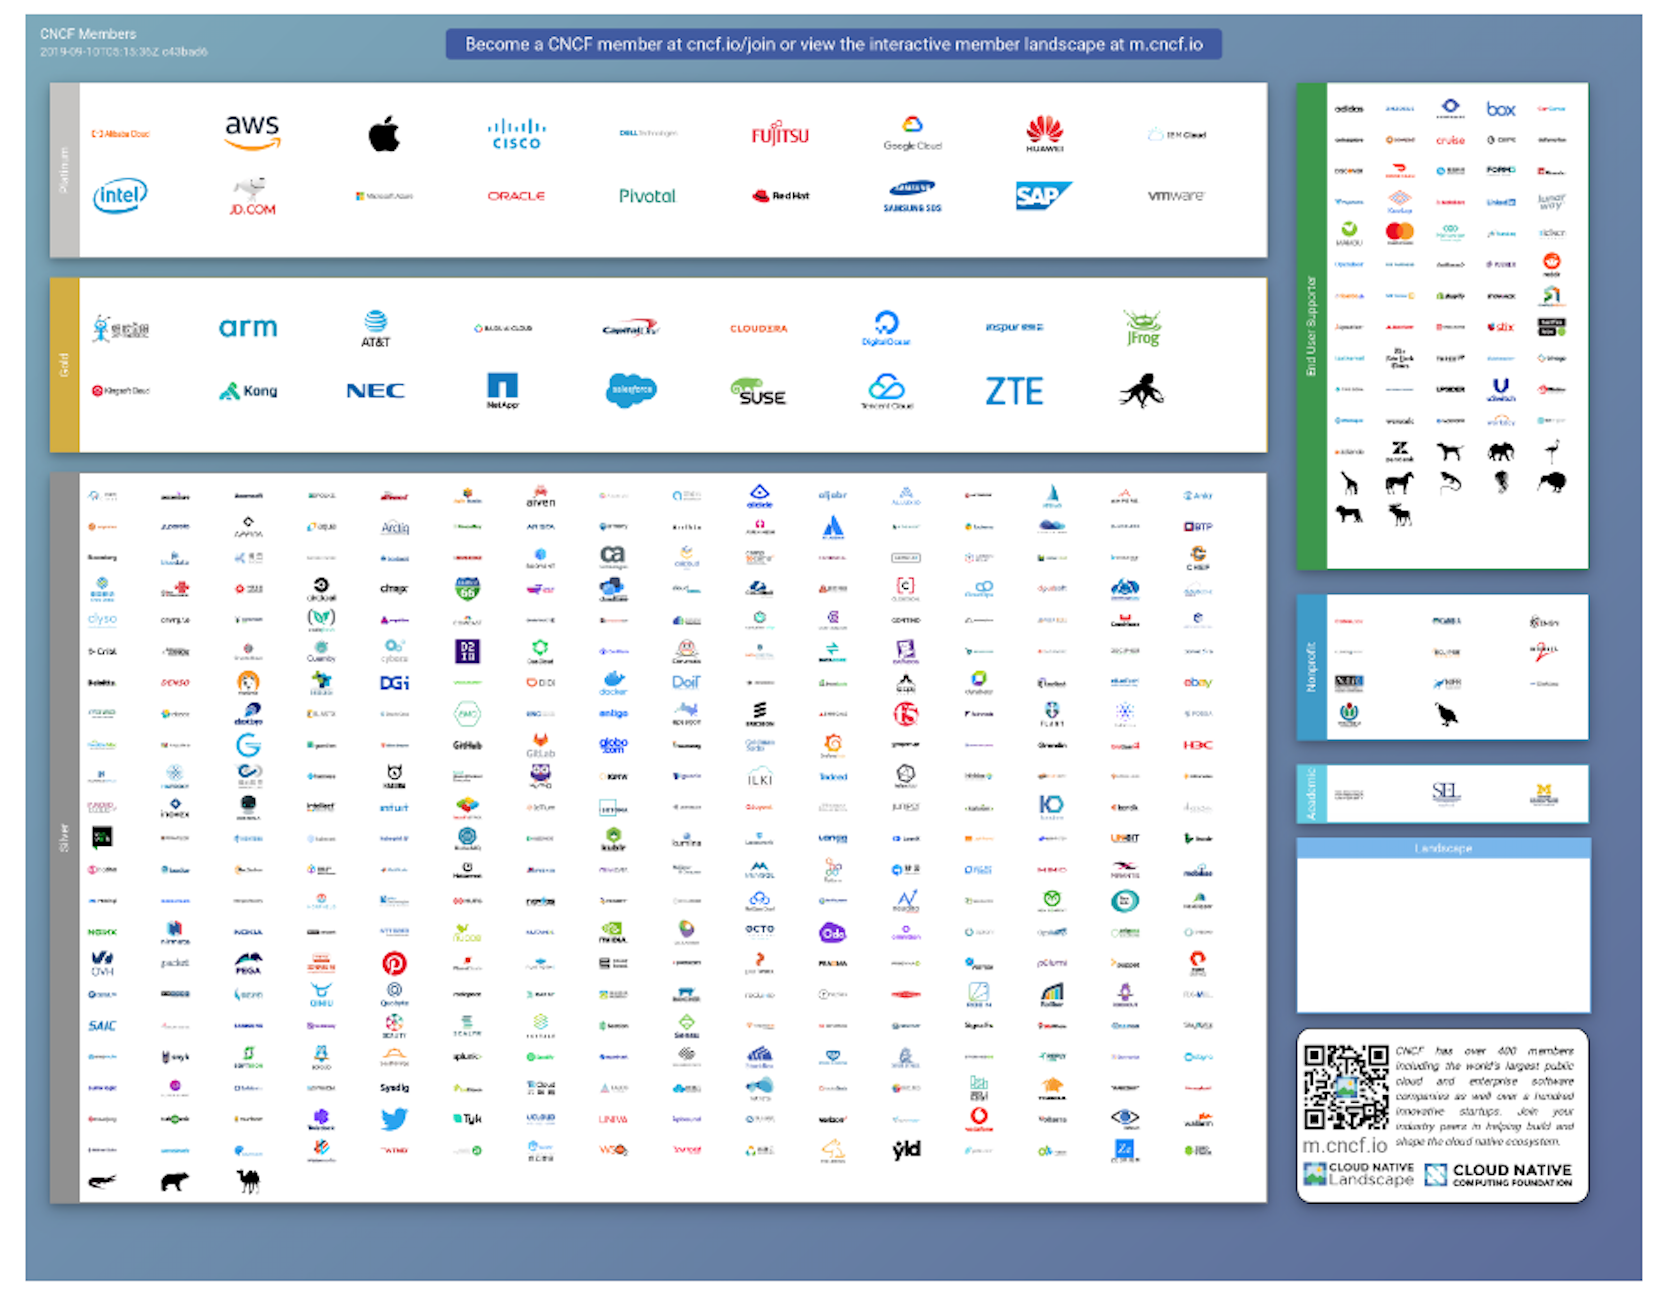
Task: Click the DGi logo
Action: pos(394,683)
